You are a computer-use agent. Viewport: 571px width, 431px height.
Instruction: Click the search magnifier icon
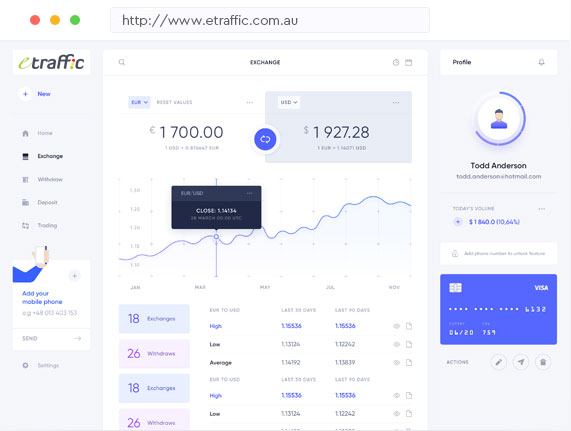122,62
